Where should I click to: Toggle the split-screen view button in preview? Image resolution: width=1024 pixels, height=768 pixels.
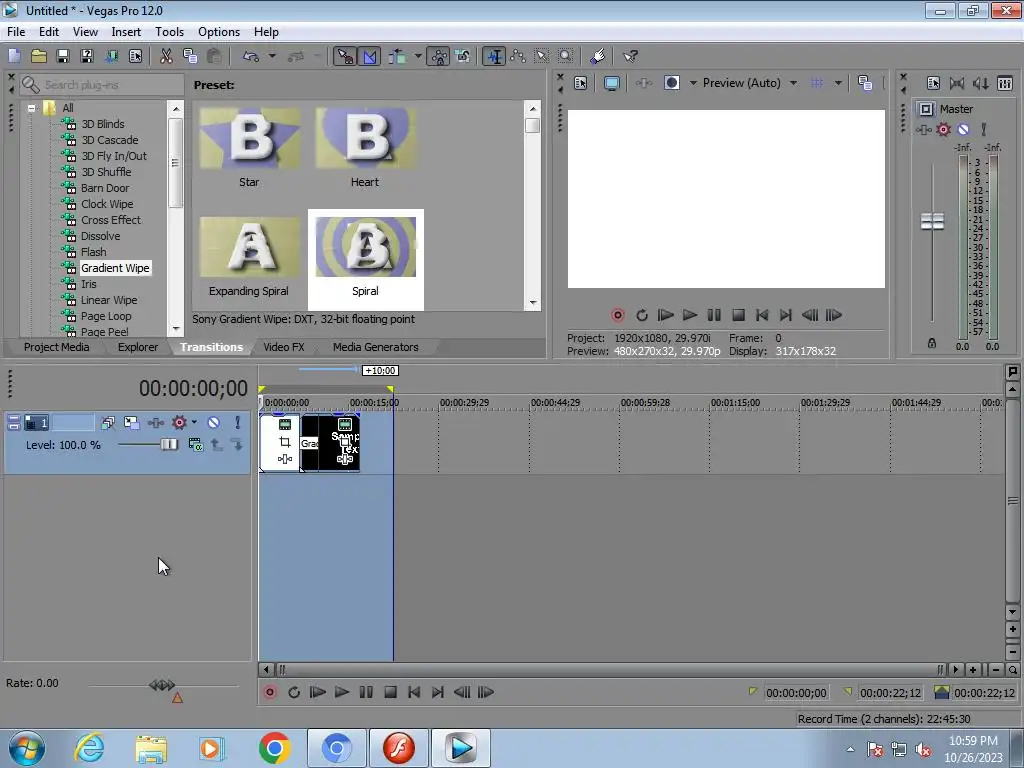(671, 83)
